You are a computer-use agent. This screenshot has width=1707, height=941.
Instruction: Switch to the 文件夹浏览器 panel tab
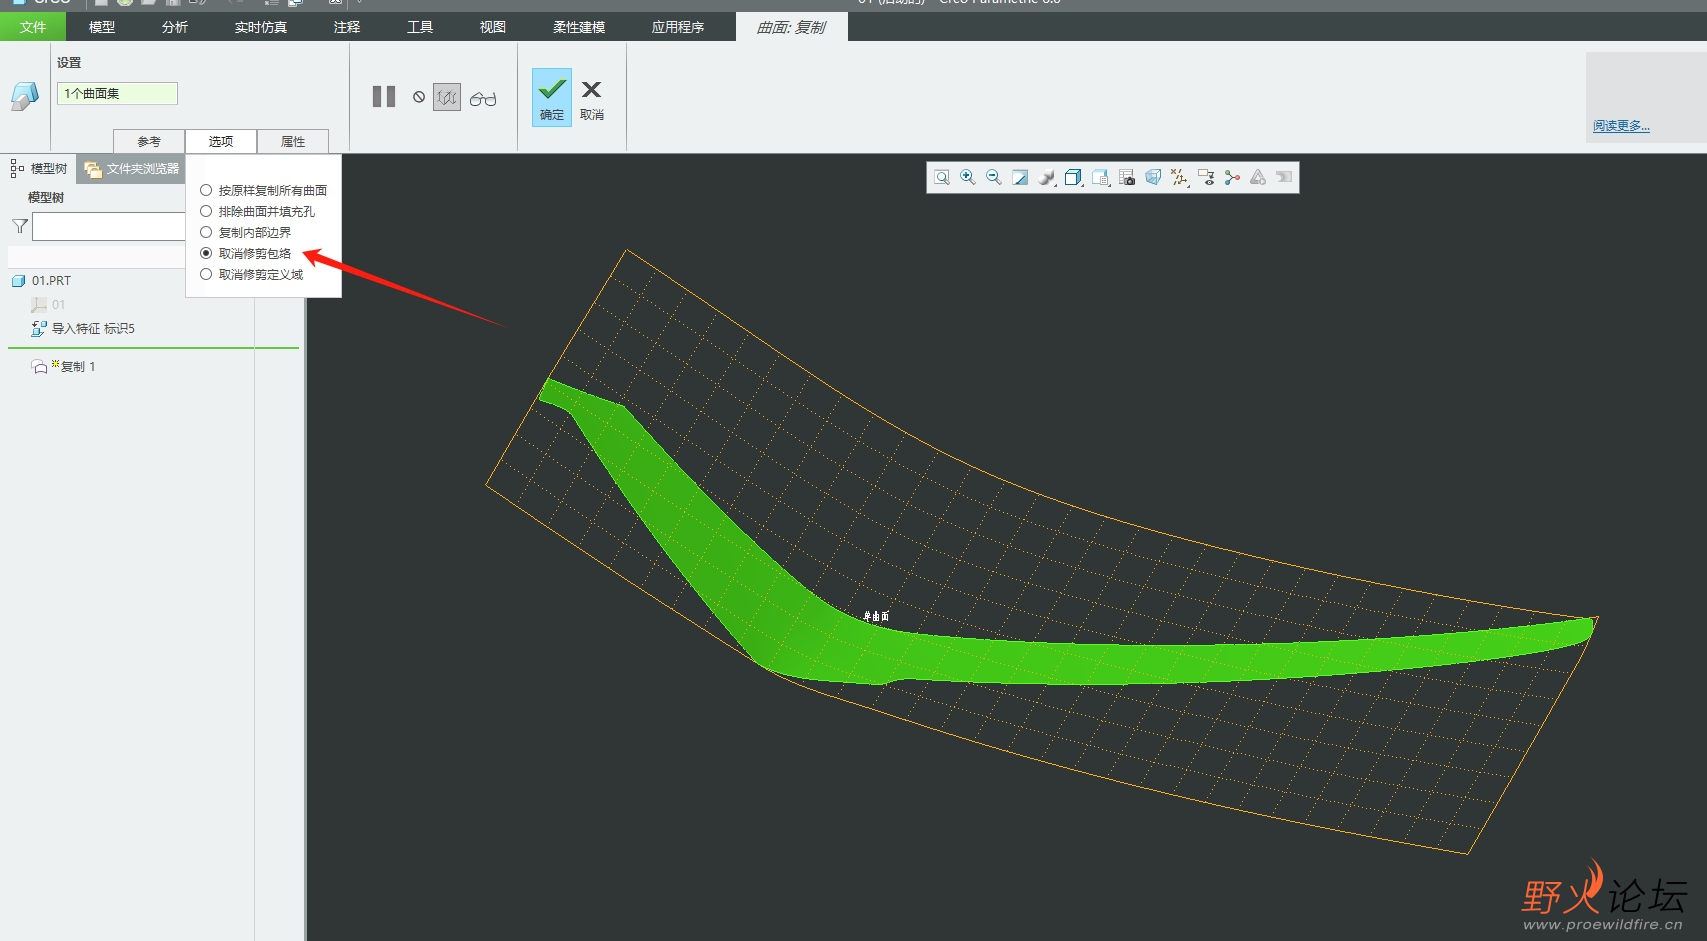point(132,169)
